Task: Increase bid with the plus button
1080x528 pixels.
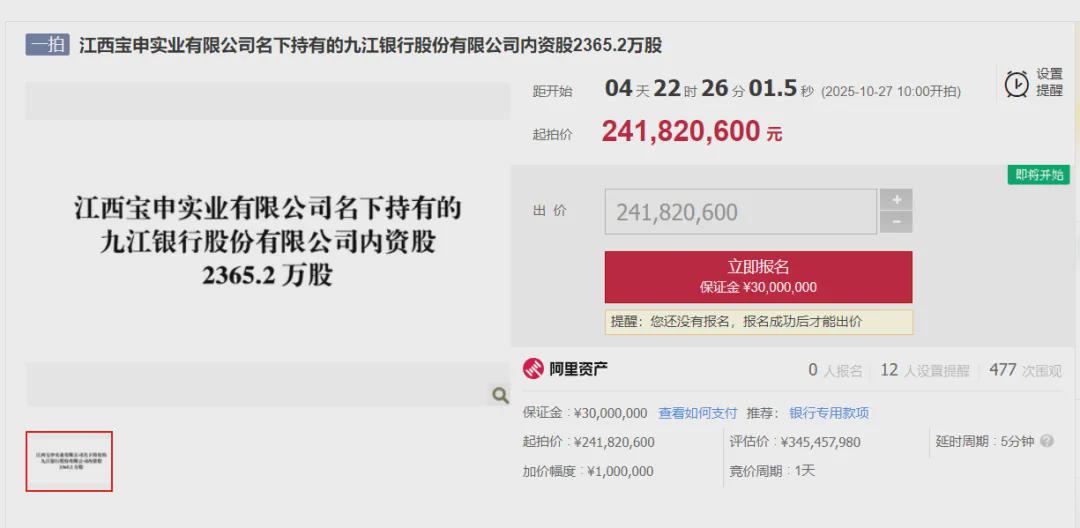Action: pos(895,199)
